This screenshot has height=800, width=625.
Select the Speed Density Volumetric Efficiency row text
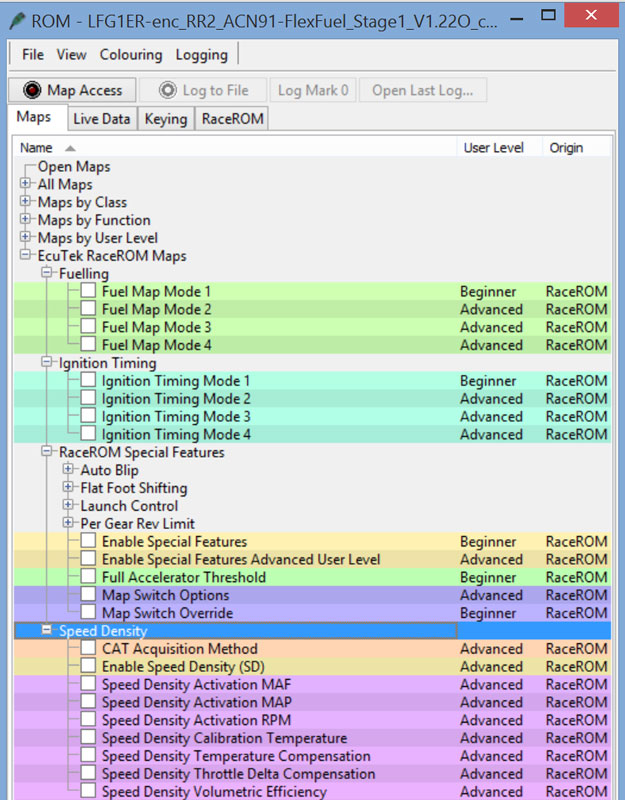pos(214,791)
